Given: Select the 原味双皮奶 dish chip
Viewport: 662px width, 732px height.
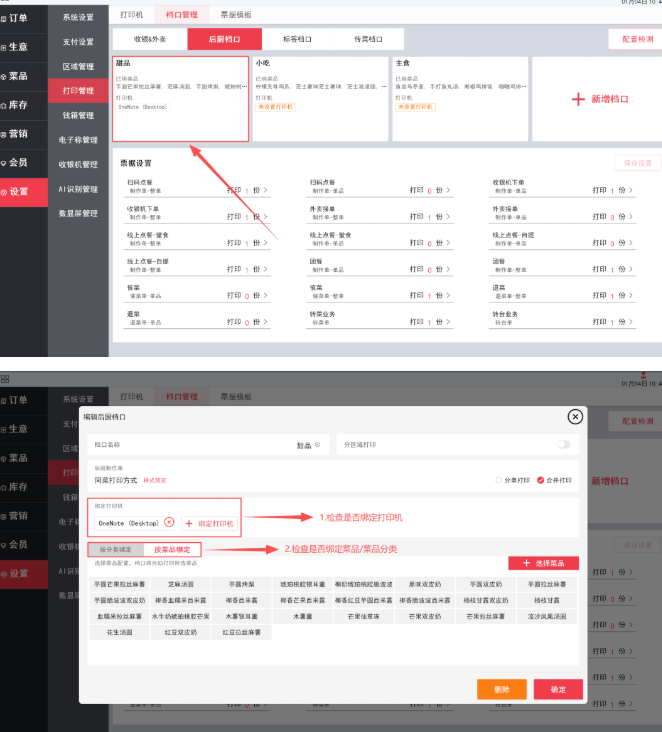Looking at the screenshot, I should click(x=425, y=584).
